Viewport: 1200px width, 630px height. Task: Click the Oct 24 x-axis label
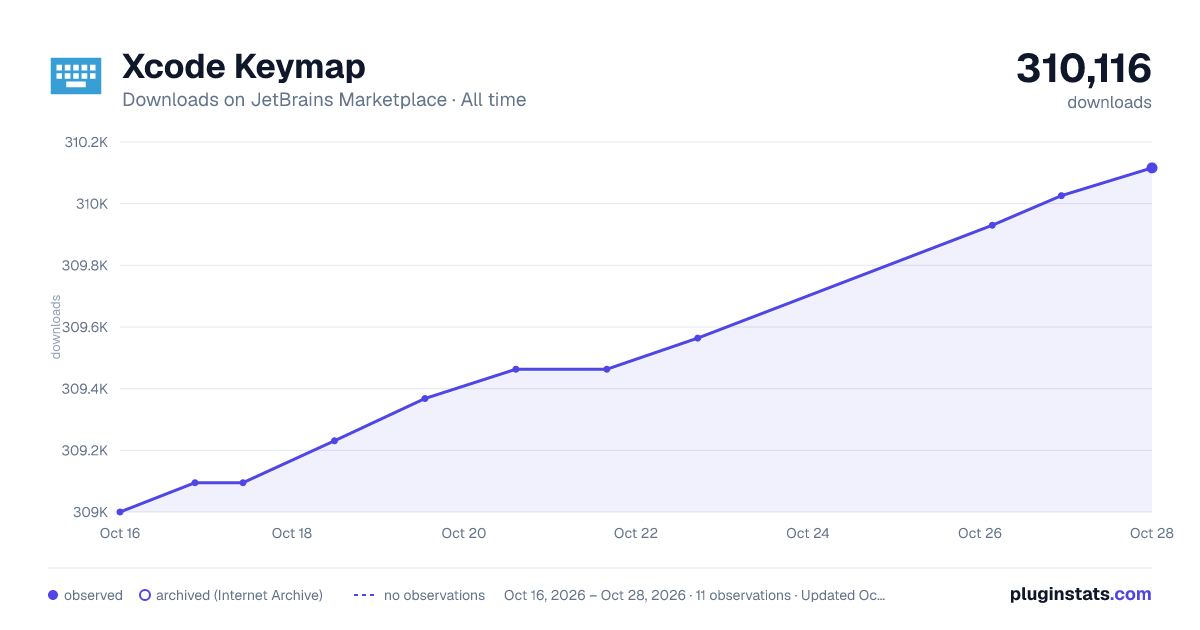click(x=808, y=533)
